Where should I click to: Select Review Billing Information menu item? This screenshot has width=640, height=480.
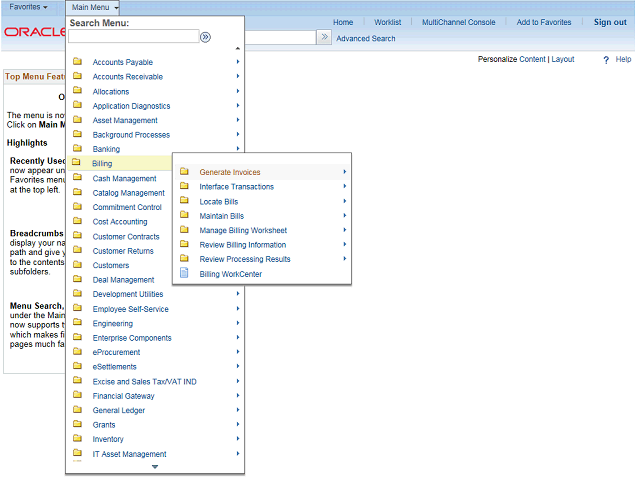click(x=242, y=245)
